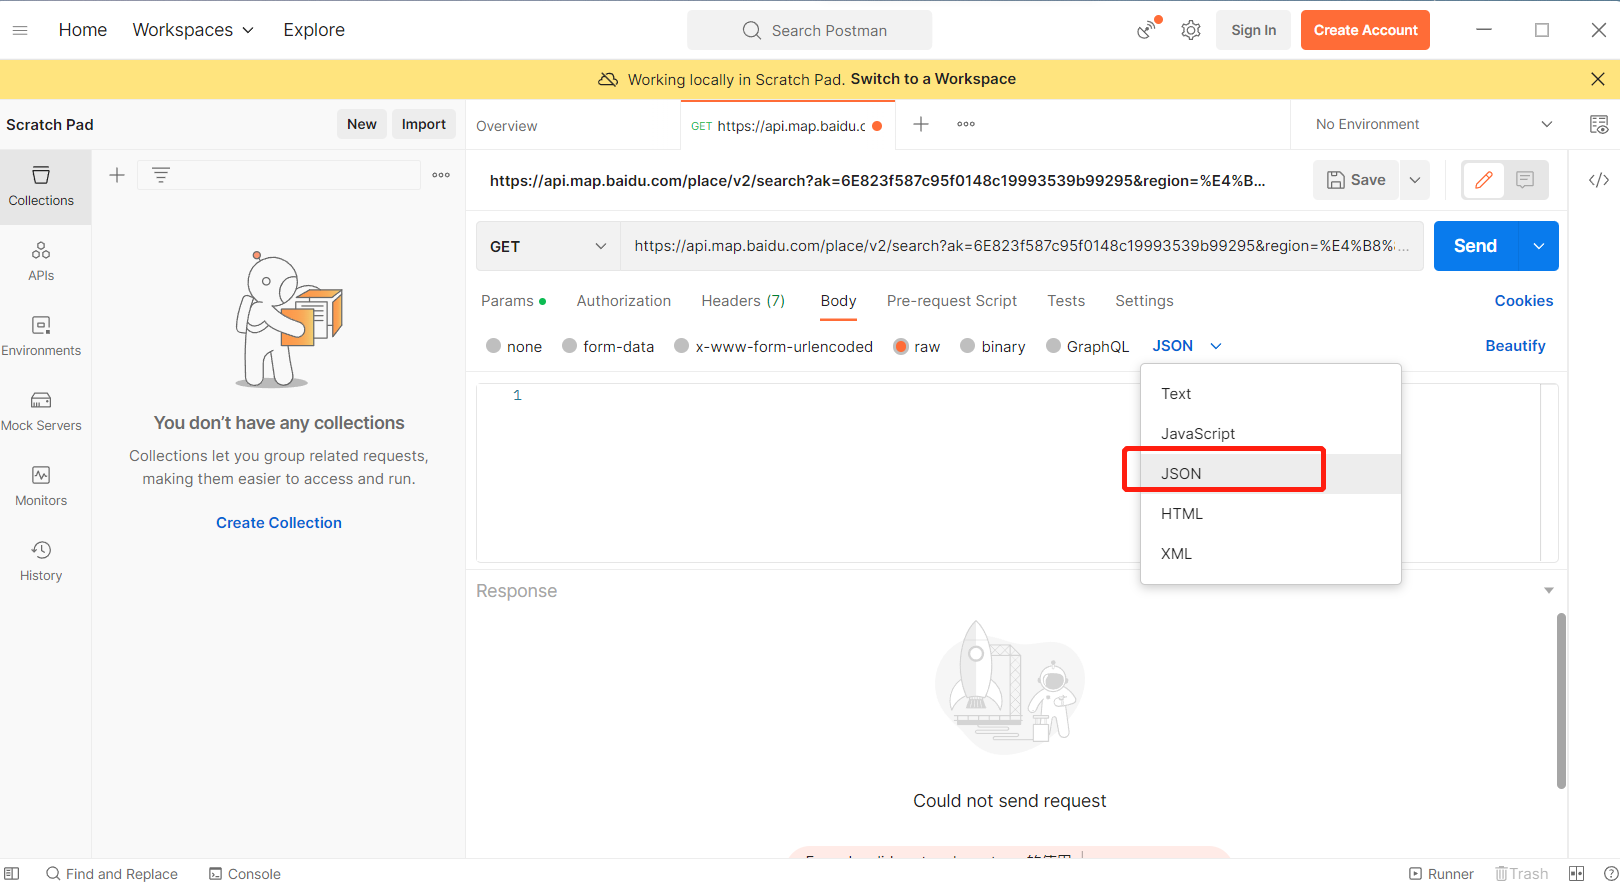Click the Response pane vertical scrollbar
The image size is (1620, 886).
pos(1561,701)
